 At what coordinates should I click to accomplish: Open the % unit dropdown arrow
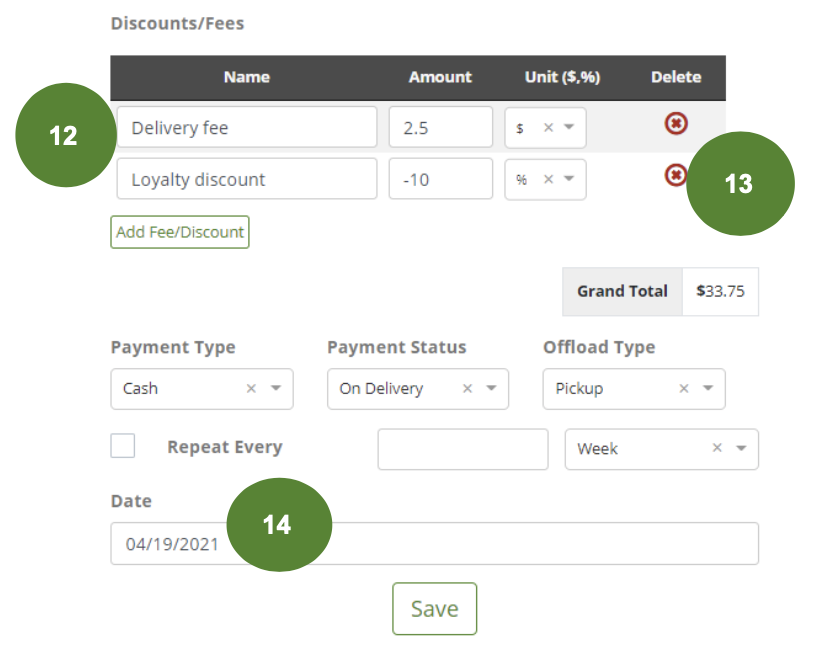[x=569, y=178]
